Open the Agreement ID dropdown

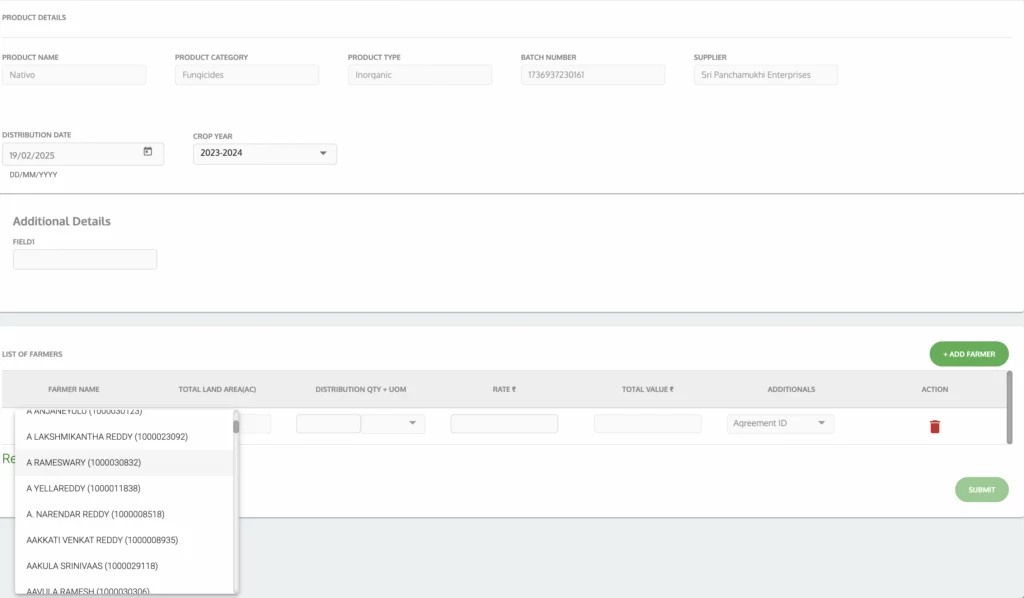click(780, 423)
